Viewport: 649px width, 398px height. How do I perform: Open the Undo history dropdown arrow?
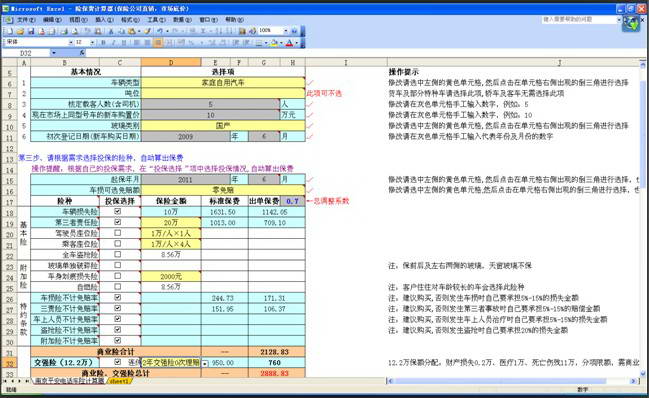tap(167, 31)
